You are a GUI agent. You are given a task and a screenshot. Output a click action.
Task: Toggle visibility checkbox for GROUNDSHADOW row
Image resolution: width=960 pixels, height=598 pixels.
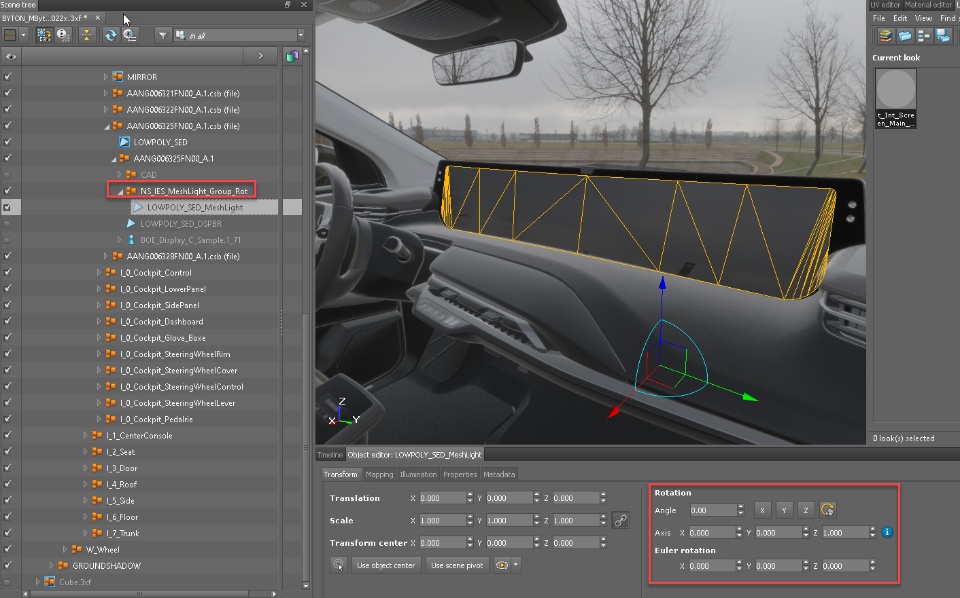(7, 566)
